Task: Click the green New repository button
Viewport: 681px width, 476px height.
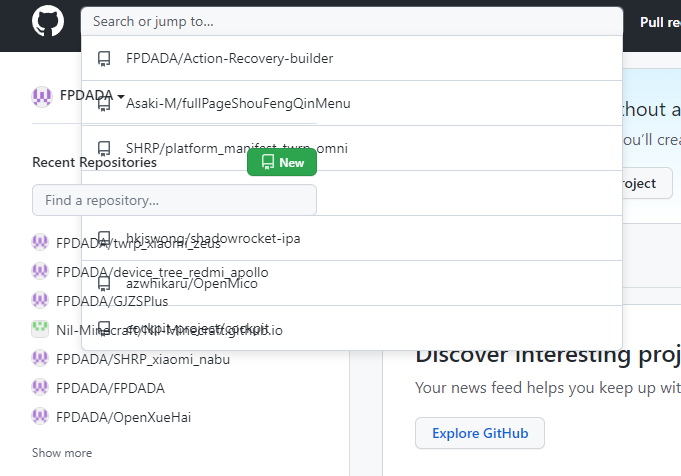Action: point(282,162)
